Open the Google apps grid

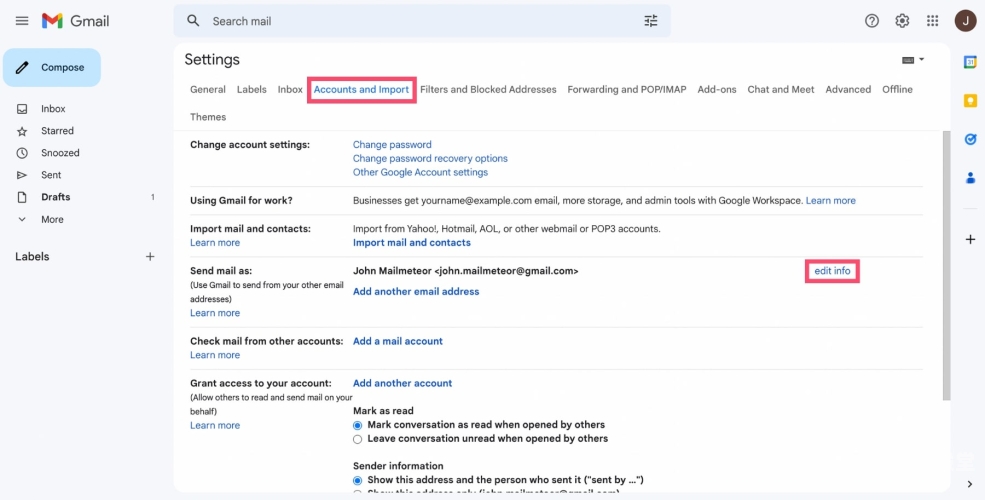click(x=932, y=21)
